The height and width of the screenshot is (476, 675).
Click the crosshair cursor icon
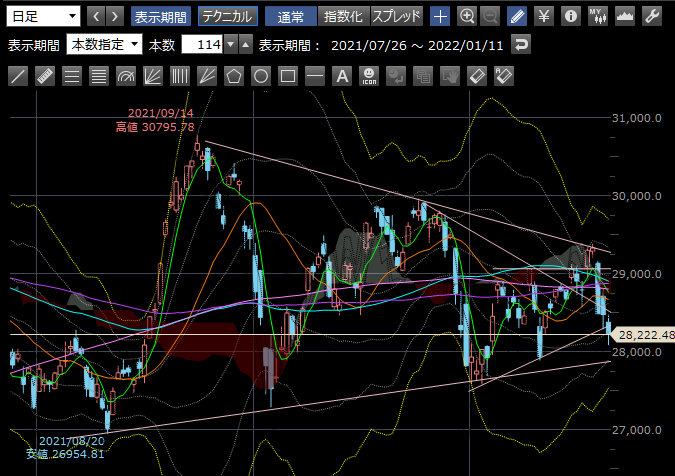[440, 16]
